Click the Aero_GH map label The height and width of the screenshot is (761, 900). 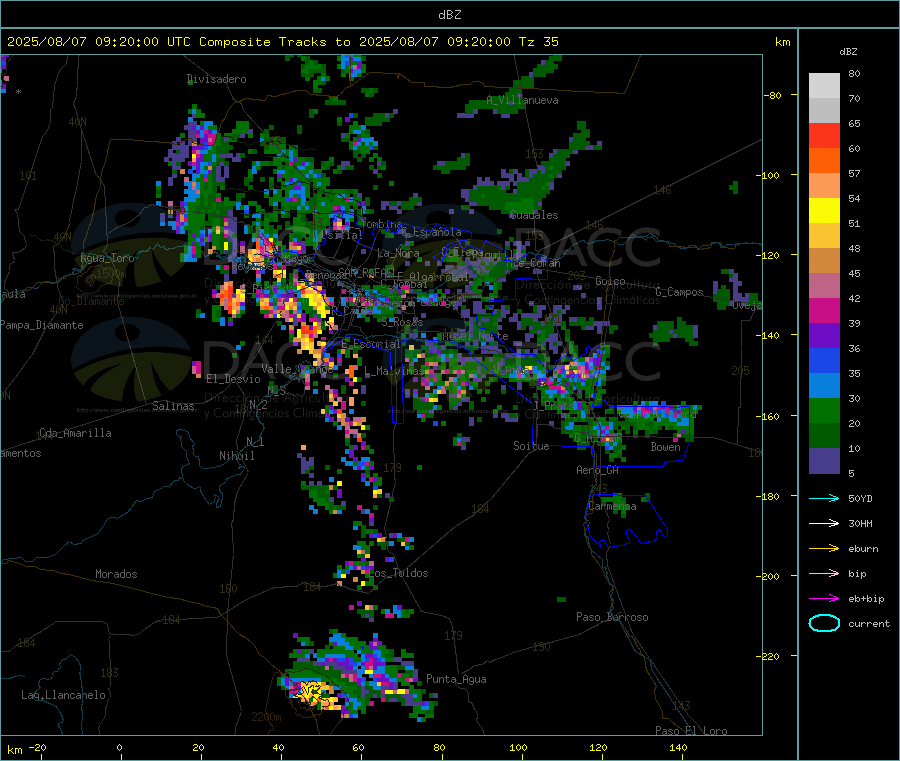(598, 470)
